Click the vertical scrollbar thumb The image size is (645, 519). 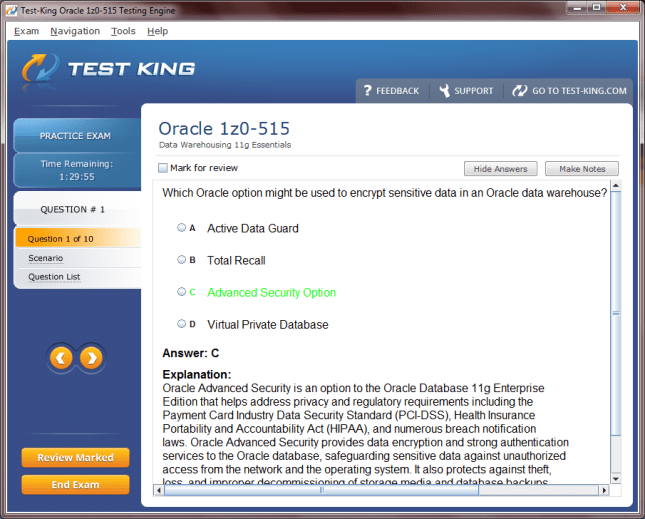point(616,313)
